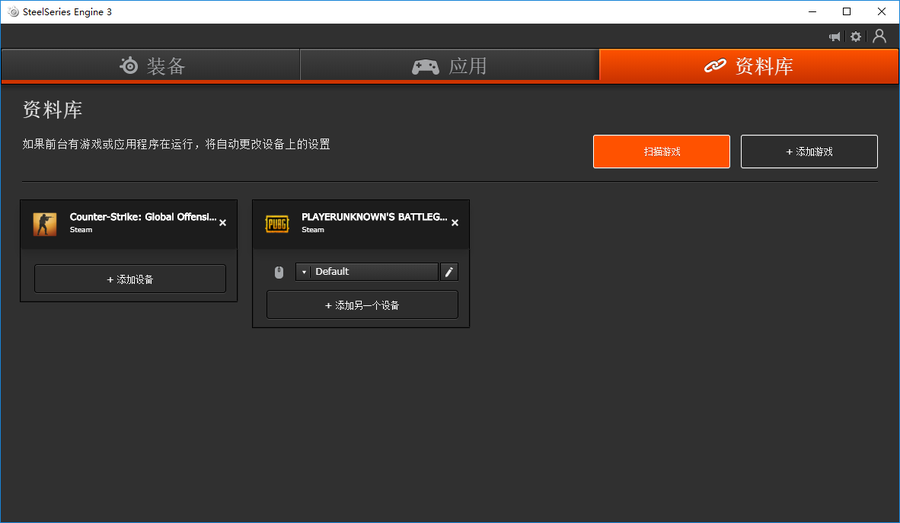Click the + 添加游戏 button
Viewport: 900px width, 523px height.
809,152
